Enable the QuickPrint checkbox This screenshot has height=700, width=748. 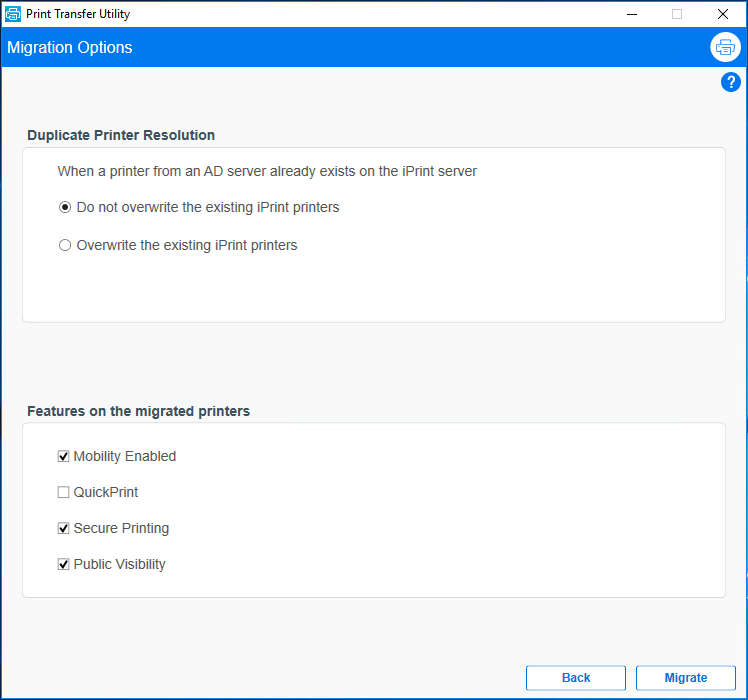pos(64,493)
